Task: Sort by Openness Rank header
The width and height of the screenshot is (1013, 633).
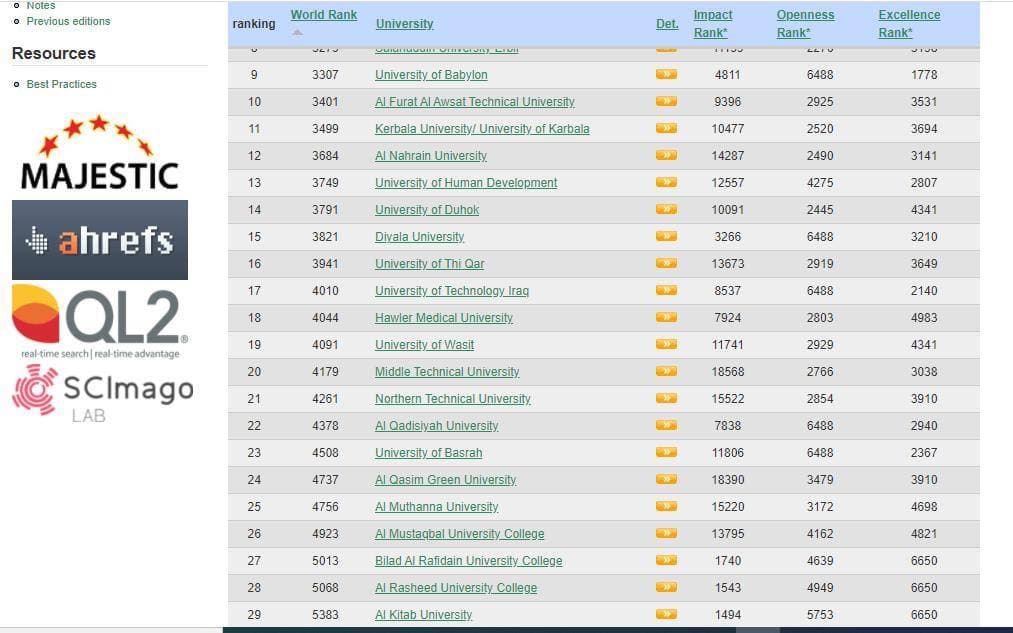Action: click(x=805, y=23)
